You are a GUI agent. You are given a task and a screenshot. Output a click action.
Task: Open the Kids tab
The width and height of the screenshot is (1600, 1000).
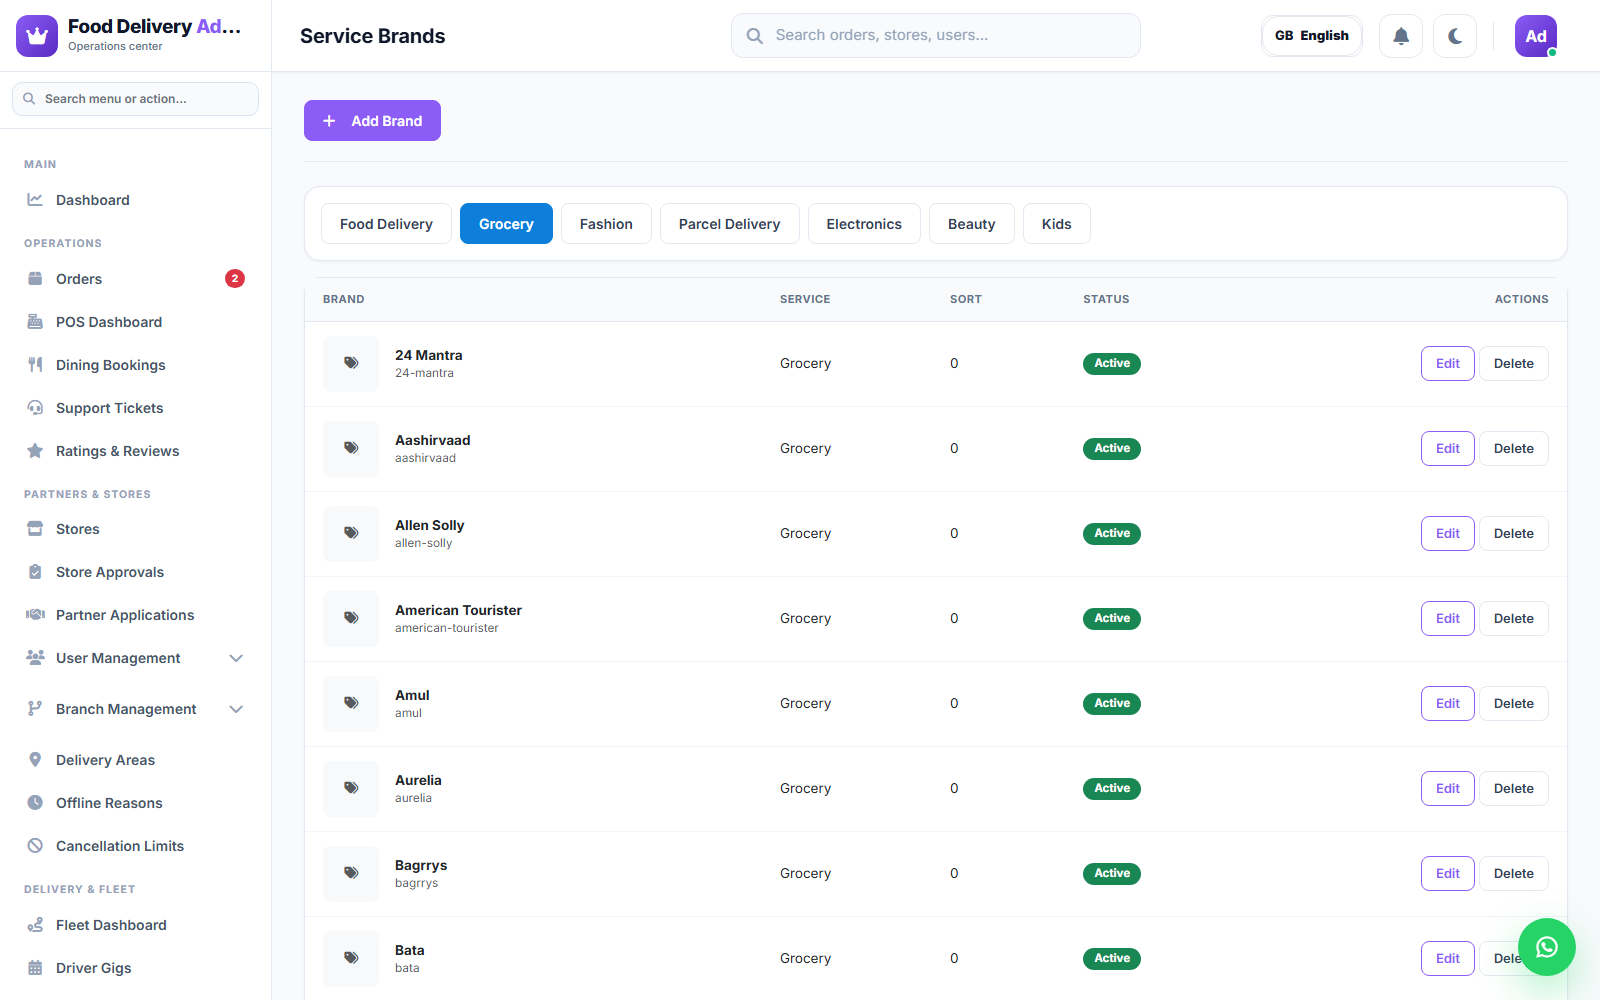tap(1056, 224)
